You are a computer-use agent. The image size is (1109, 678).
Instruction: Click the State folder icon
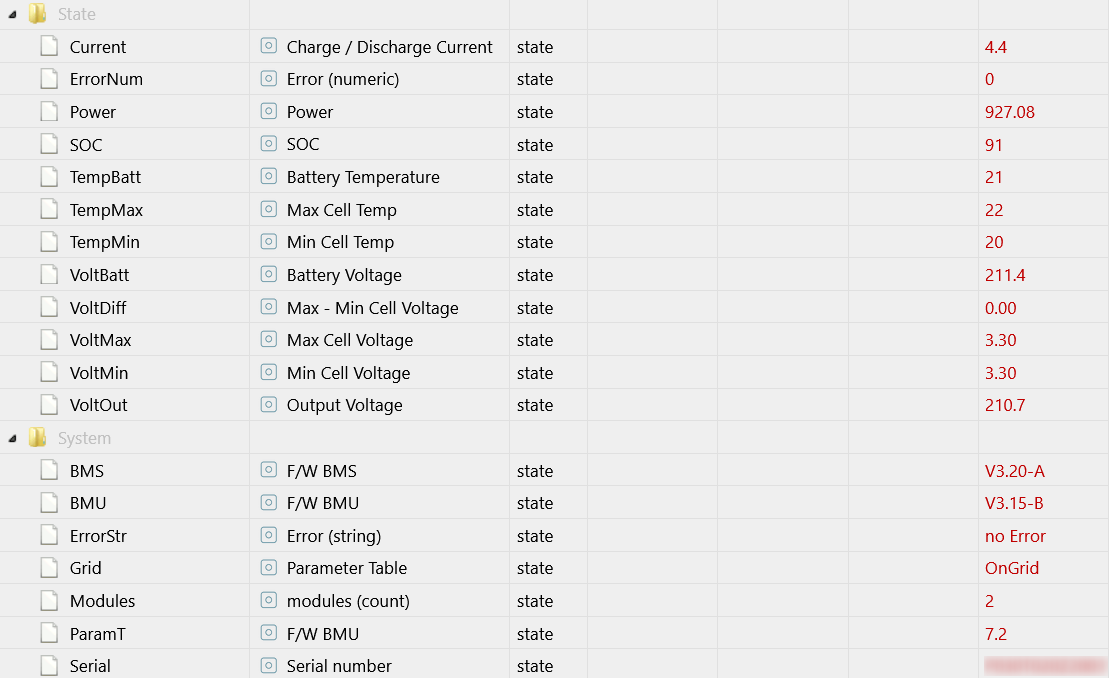pyautogui.click(x=37, y=13)
